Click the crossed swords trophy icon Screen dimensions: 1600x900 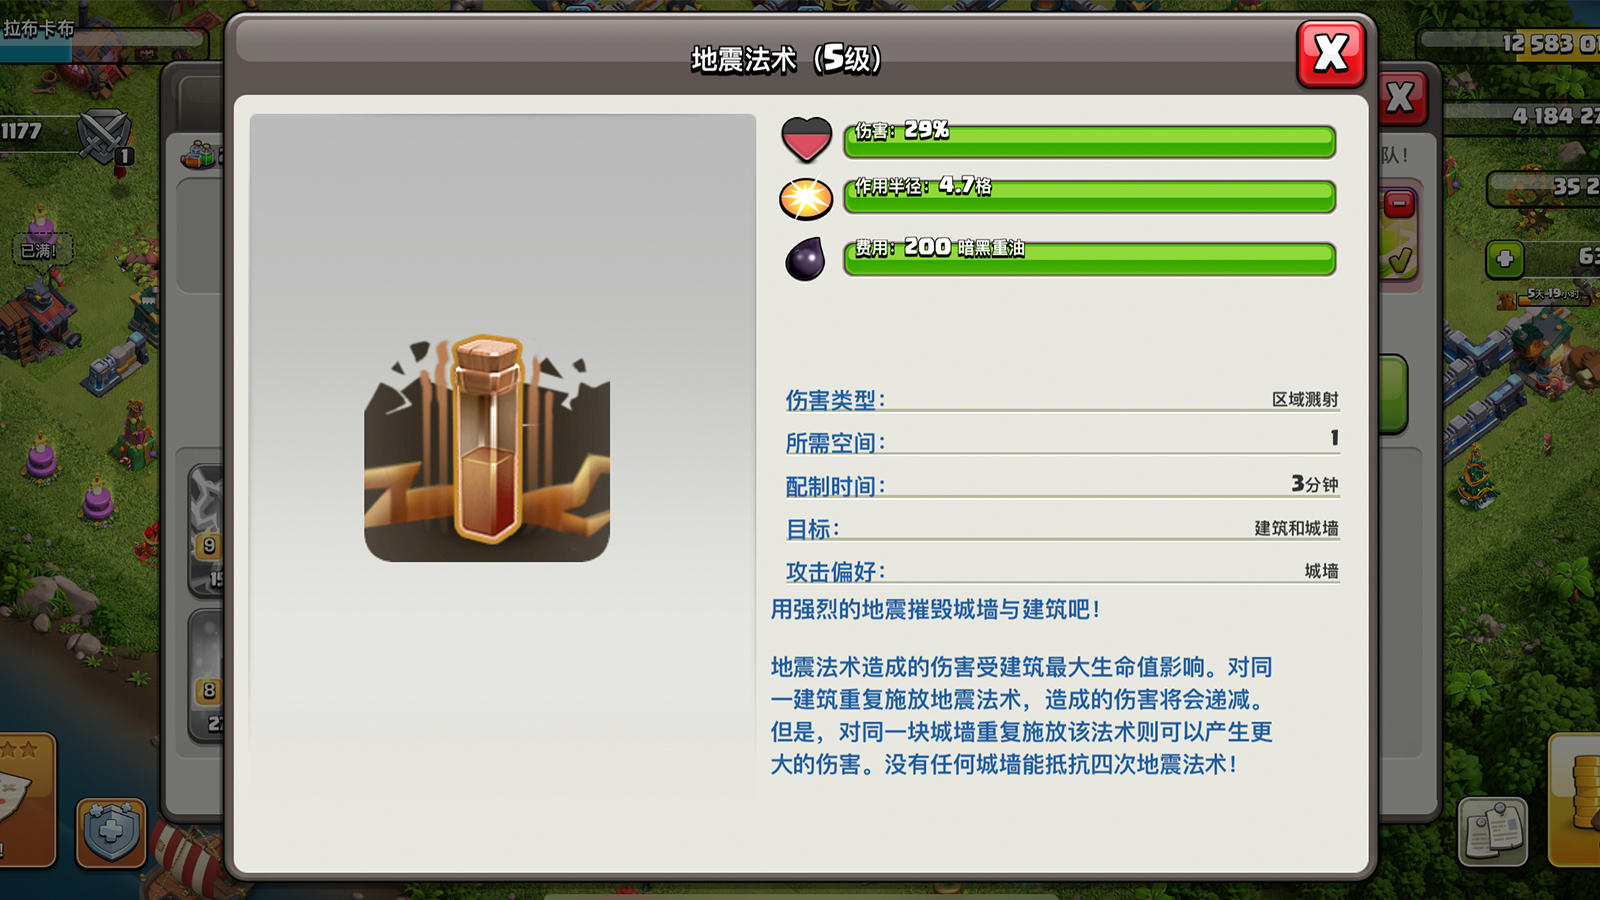click(104, 138)
